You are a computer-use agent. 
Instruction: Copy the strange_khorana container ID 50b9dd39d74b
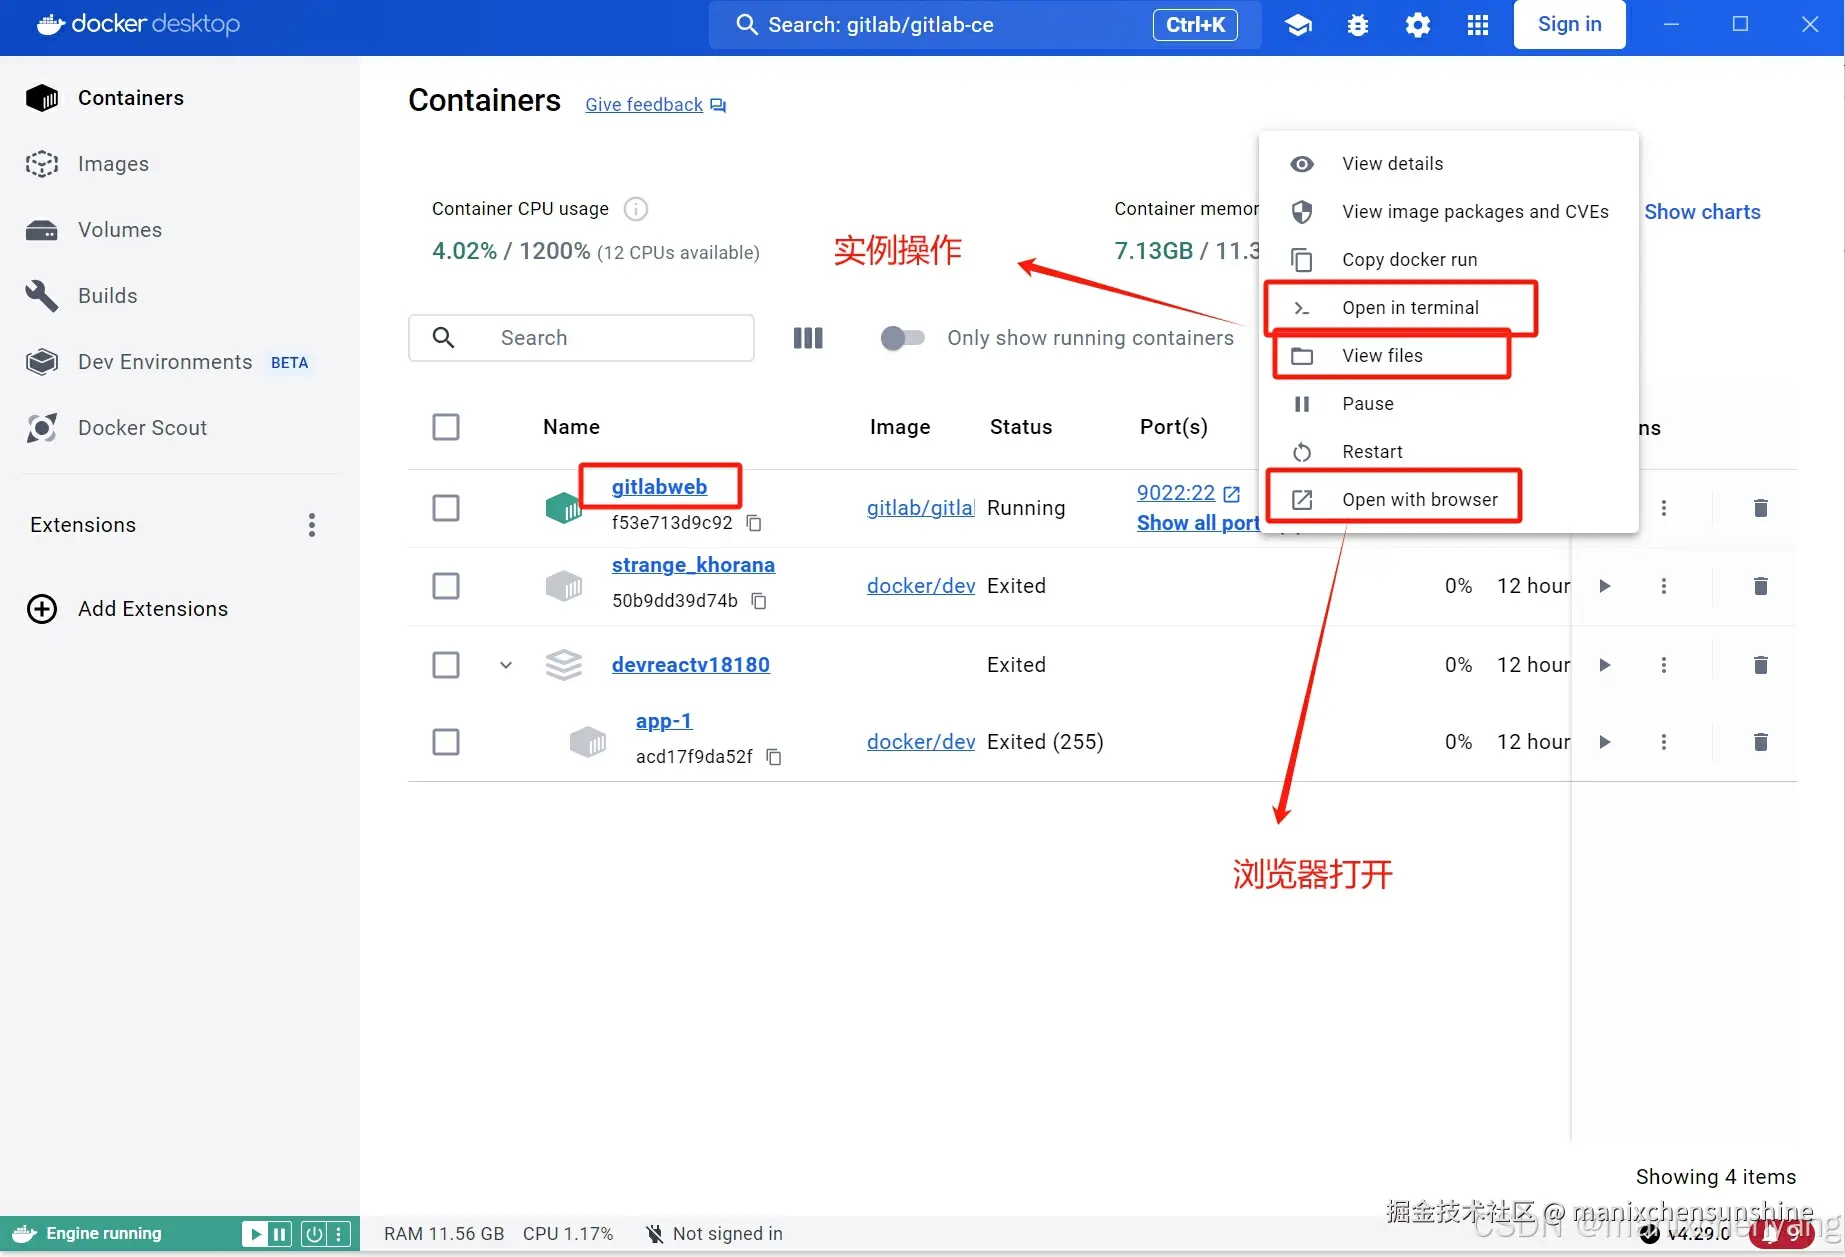(x=760, y=601)
